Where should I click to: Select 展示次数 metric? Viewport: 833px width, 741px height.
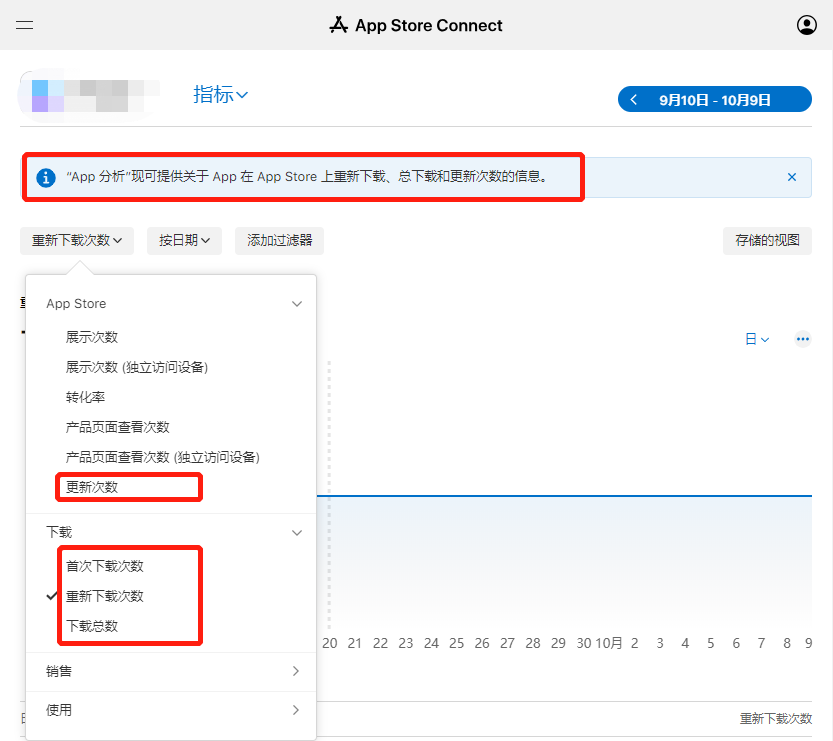click(92, 337)
